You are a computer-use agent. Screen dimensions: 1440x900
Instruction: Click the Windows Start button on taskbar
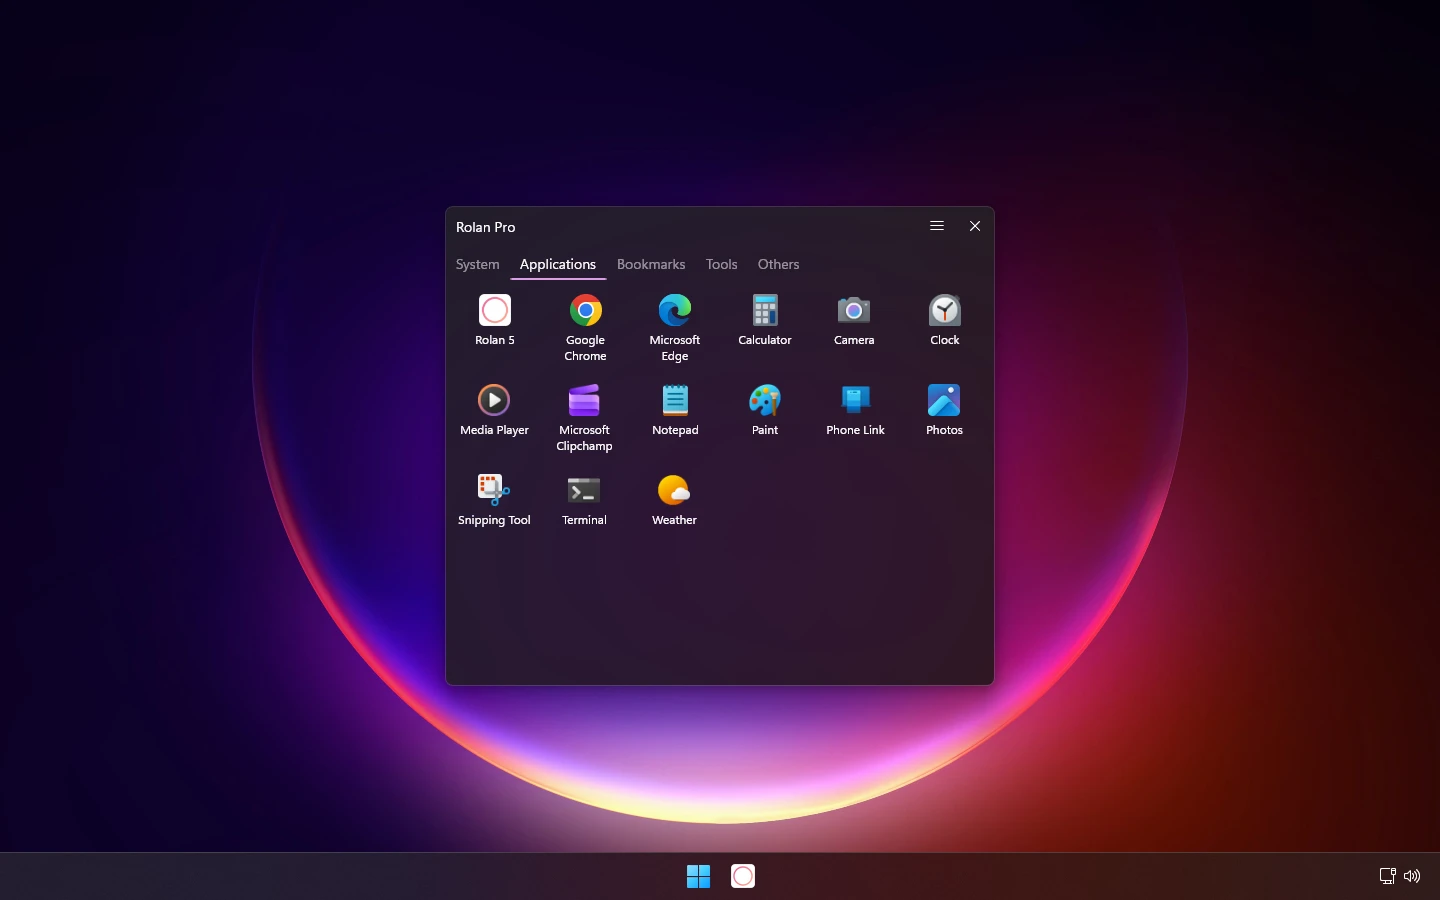[698, 876]
